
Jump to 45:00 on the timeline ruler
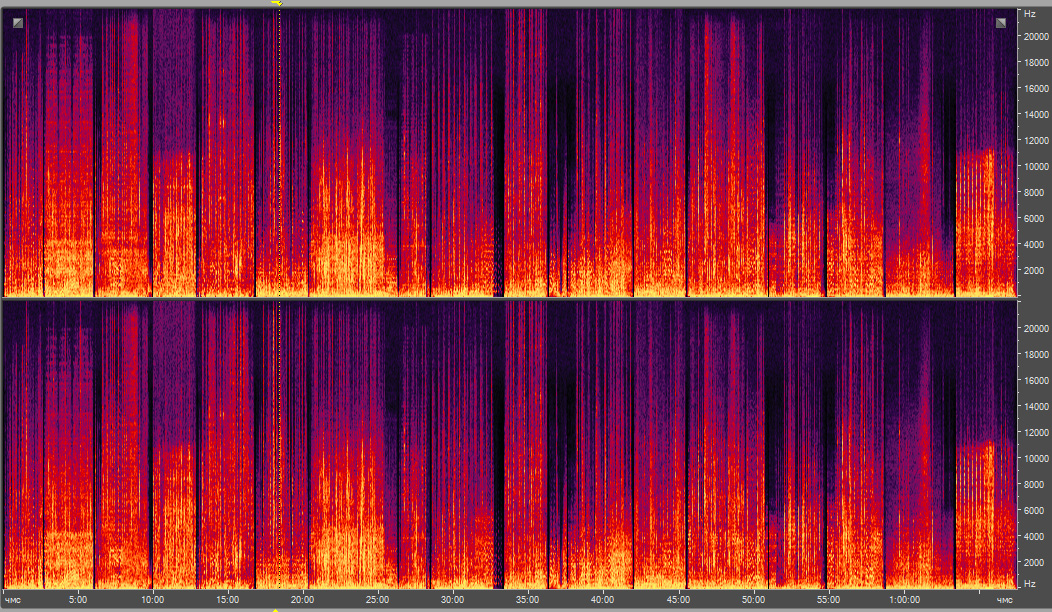678,600
